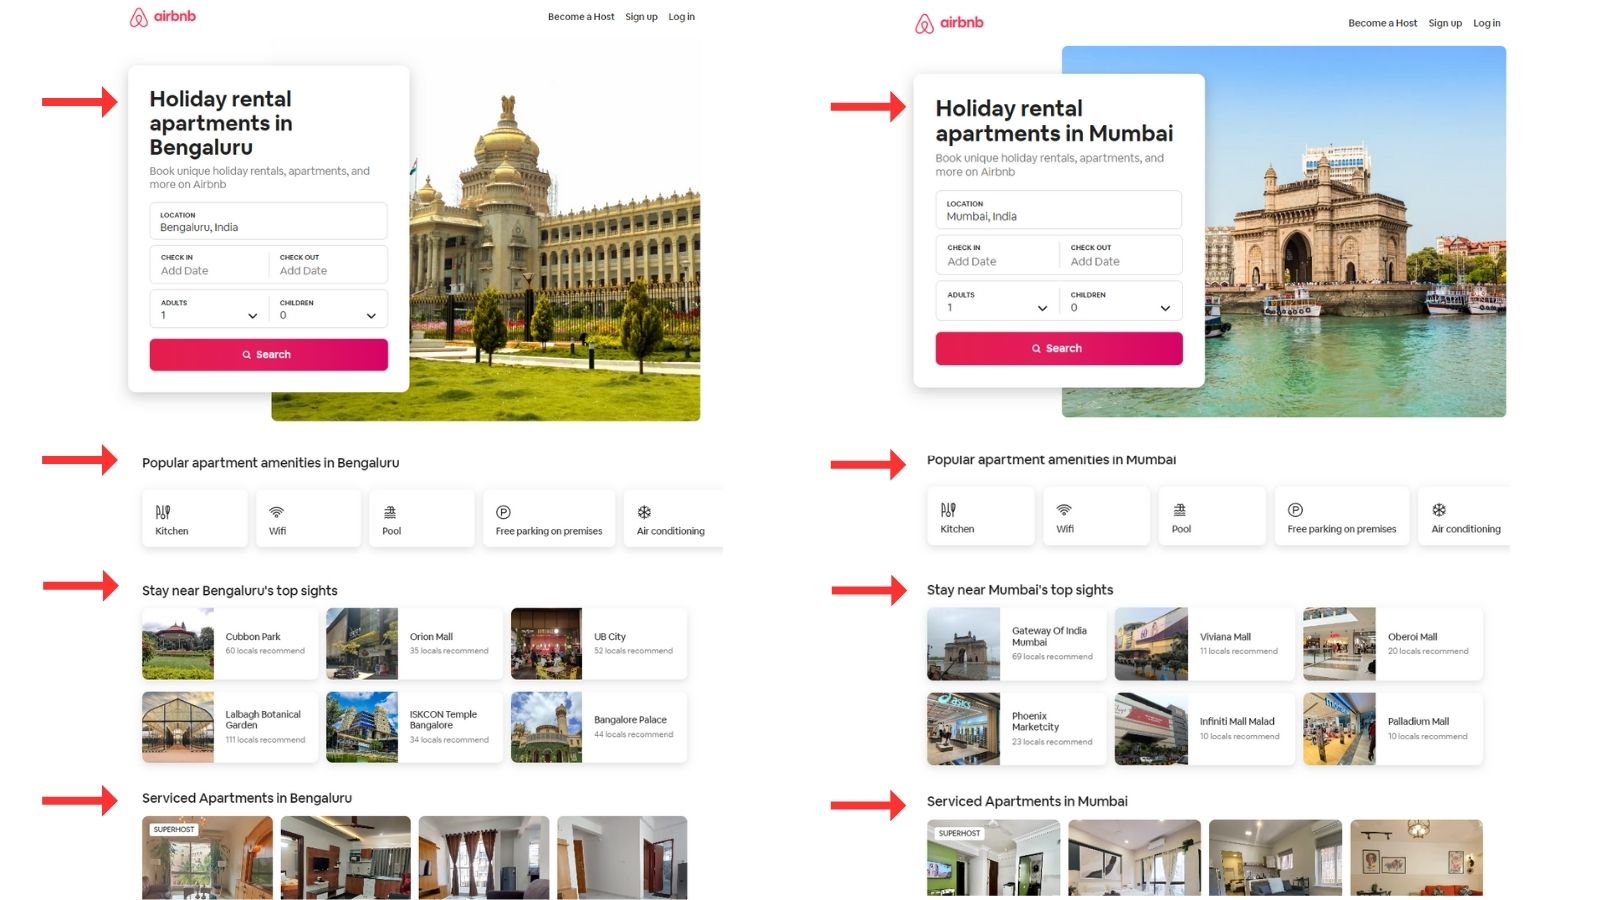The height and width of the screenshot is (900, 1600).
Task: Click Log in on Mumbai page
Action: click(1486, 23)
